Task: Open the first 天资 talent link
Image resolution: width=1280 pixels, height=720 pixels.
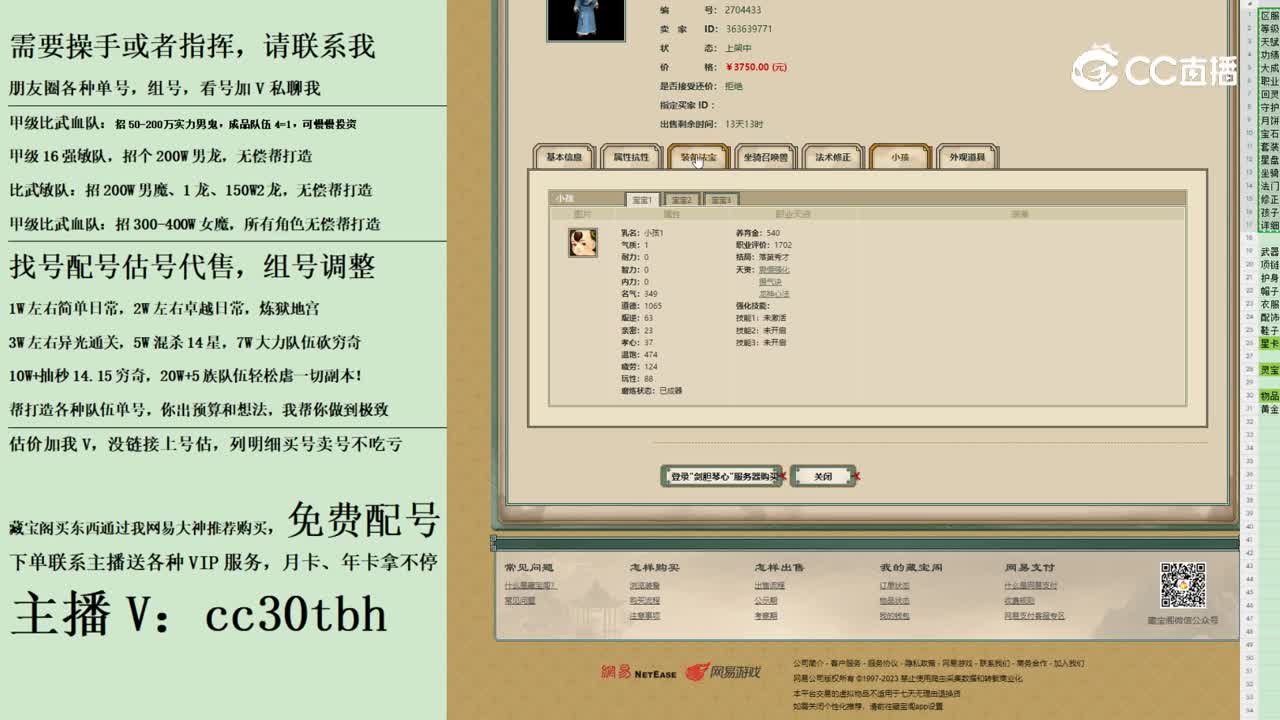Action: tap(774, 269)
